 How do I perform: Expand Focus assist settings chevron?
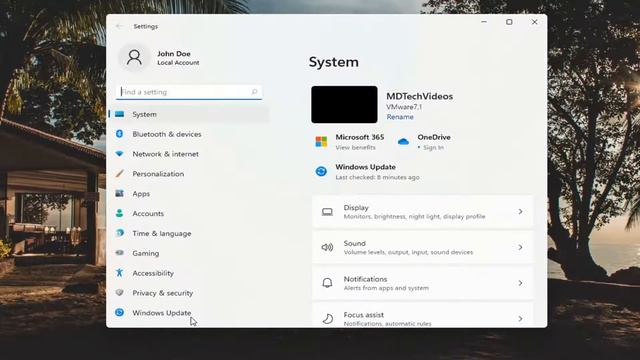coord(520,318)
